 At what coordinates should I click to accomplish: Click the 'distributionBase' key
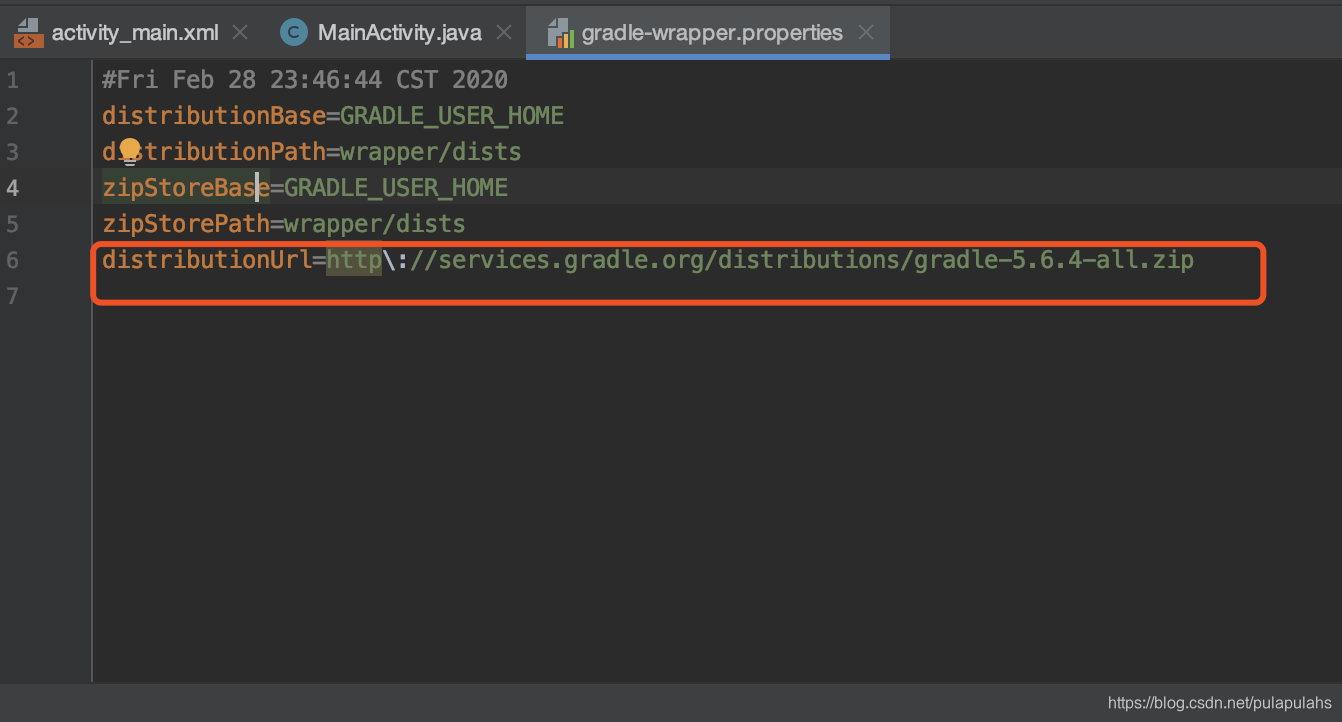(214, 116)
